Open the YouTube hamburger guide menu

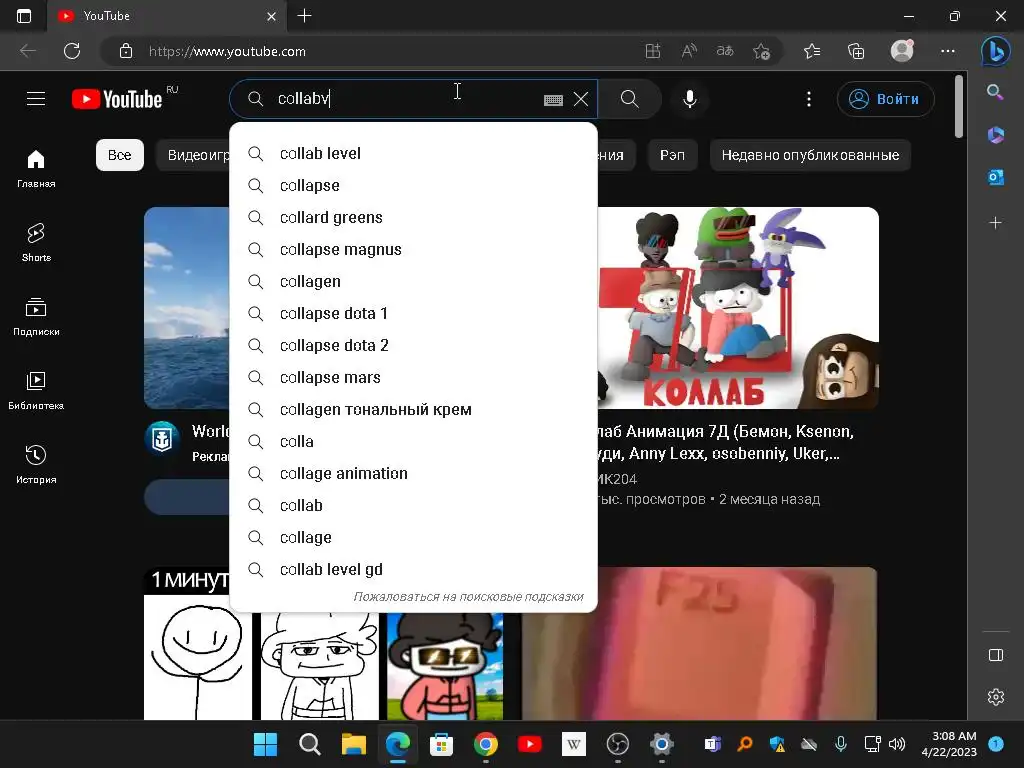point(36,99)
